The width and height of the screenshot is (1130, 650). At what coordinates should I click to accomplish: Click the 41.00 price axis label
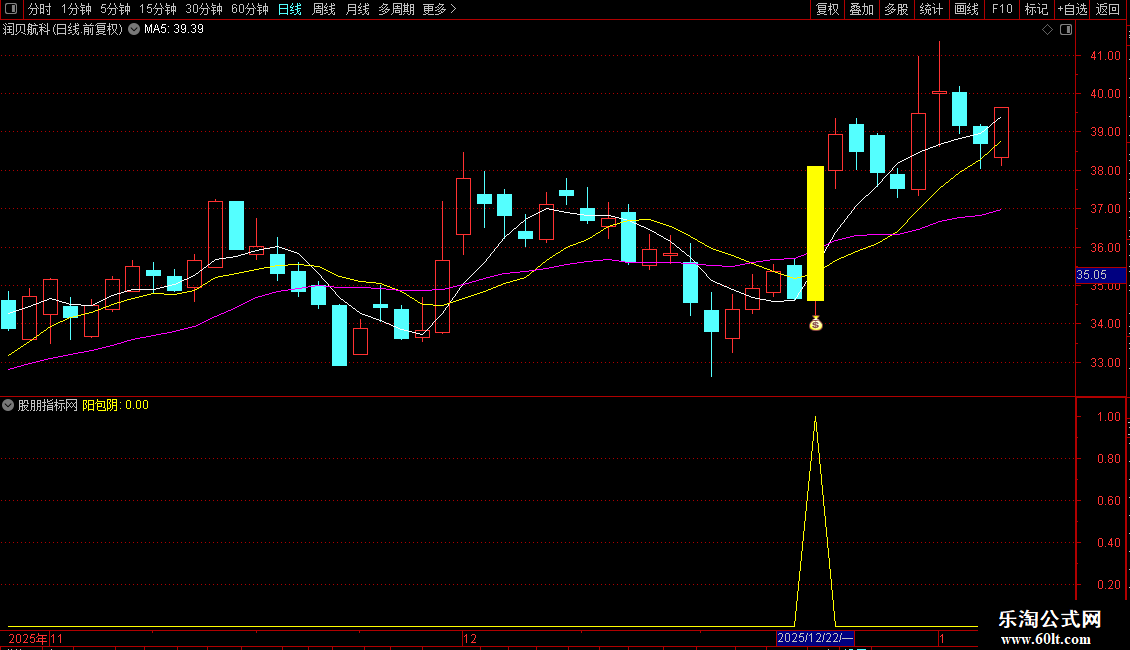point(1105,55)
